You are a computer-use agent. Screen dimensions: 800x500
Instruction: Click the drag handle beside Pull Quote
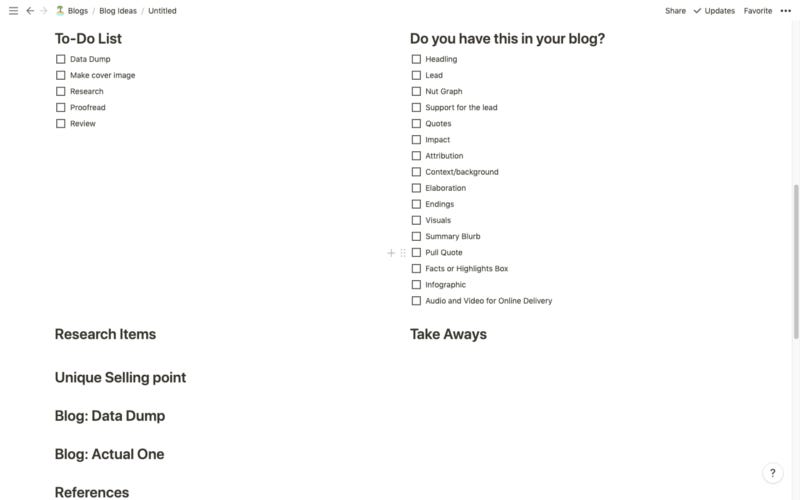pos(403,253)
